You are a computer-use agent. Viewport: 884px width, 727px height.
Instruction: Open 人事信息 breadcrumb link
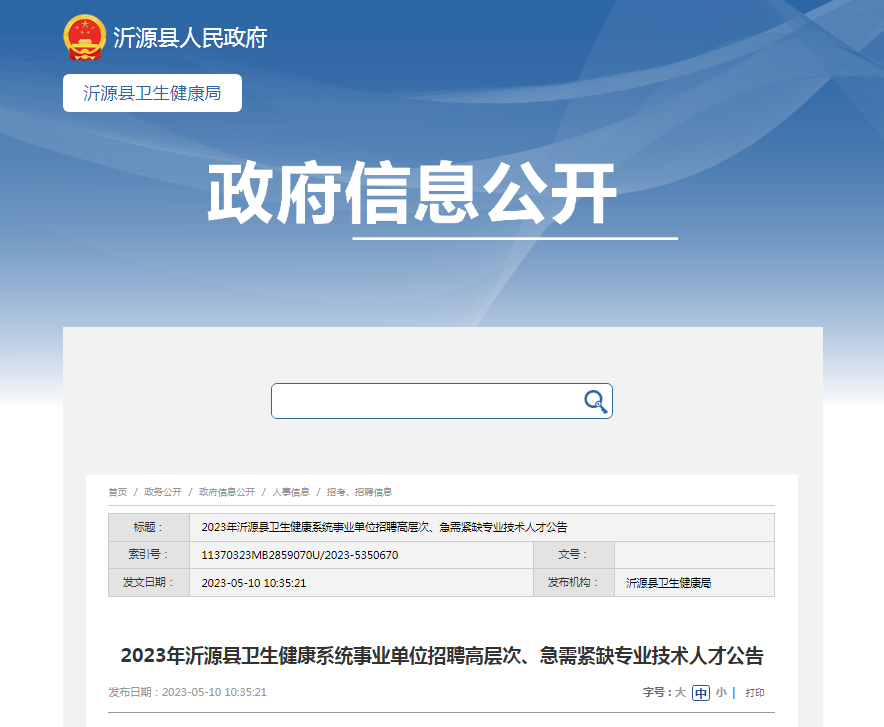point(291,492)
